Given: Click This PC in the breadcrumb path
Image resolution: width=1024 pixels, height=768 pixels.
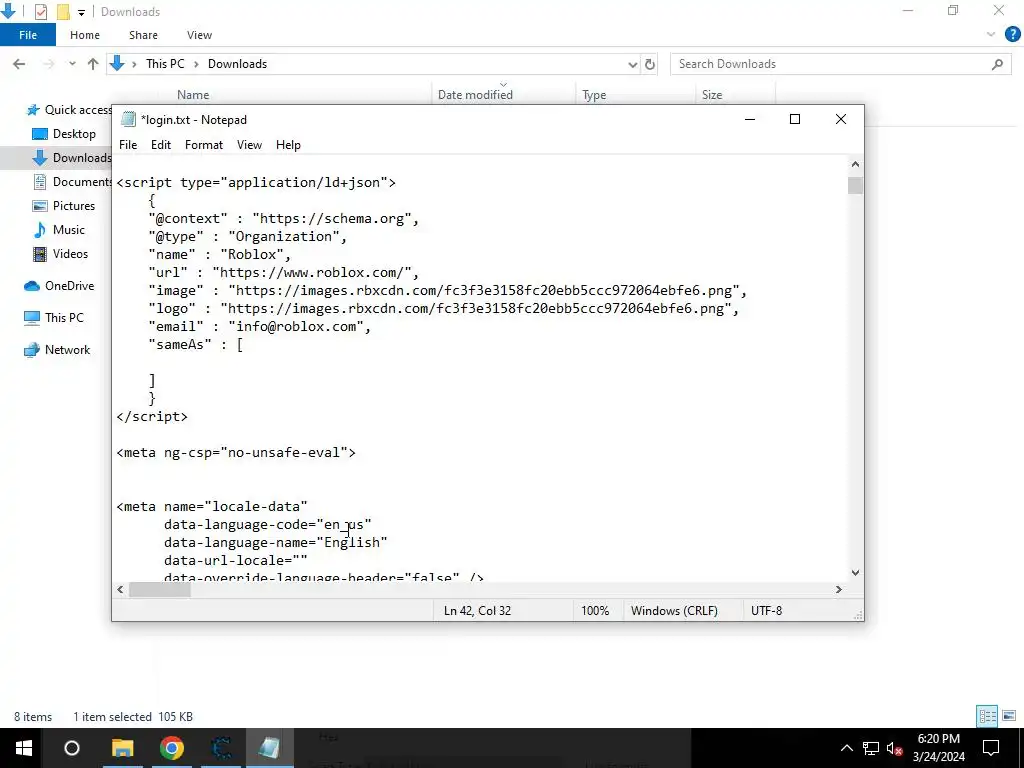Looking at the screenshot, I should (165, 64).
